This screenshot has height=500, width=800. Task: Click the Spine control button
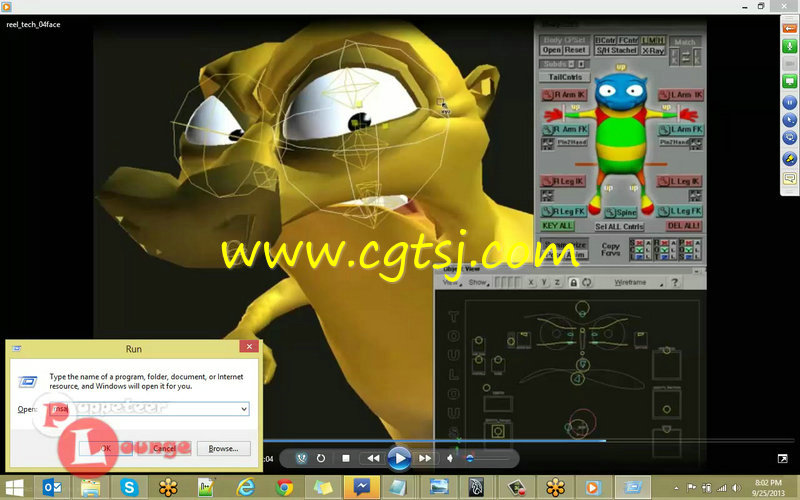[621, 212]
